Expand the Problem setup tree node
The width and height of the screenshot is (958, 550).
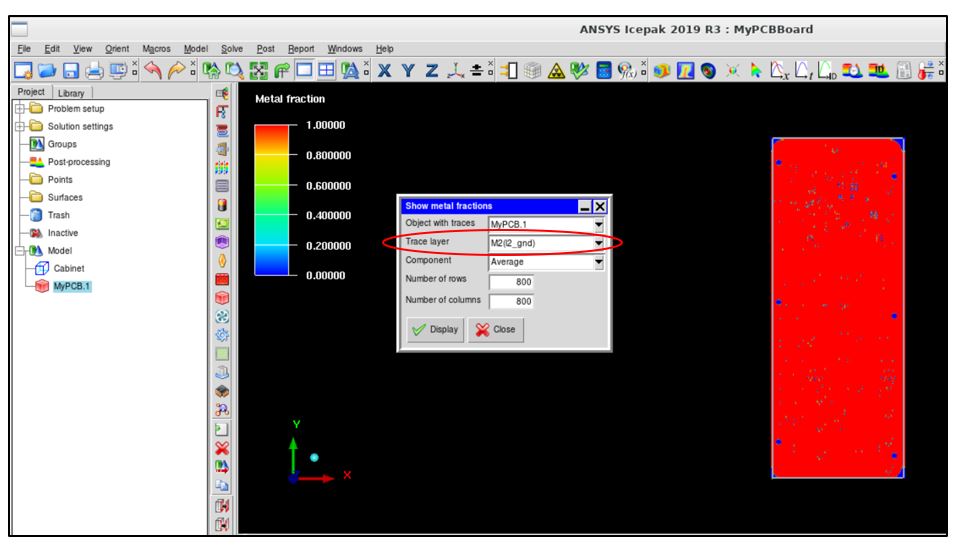click(x=20, y=109)
